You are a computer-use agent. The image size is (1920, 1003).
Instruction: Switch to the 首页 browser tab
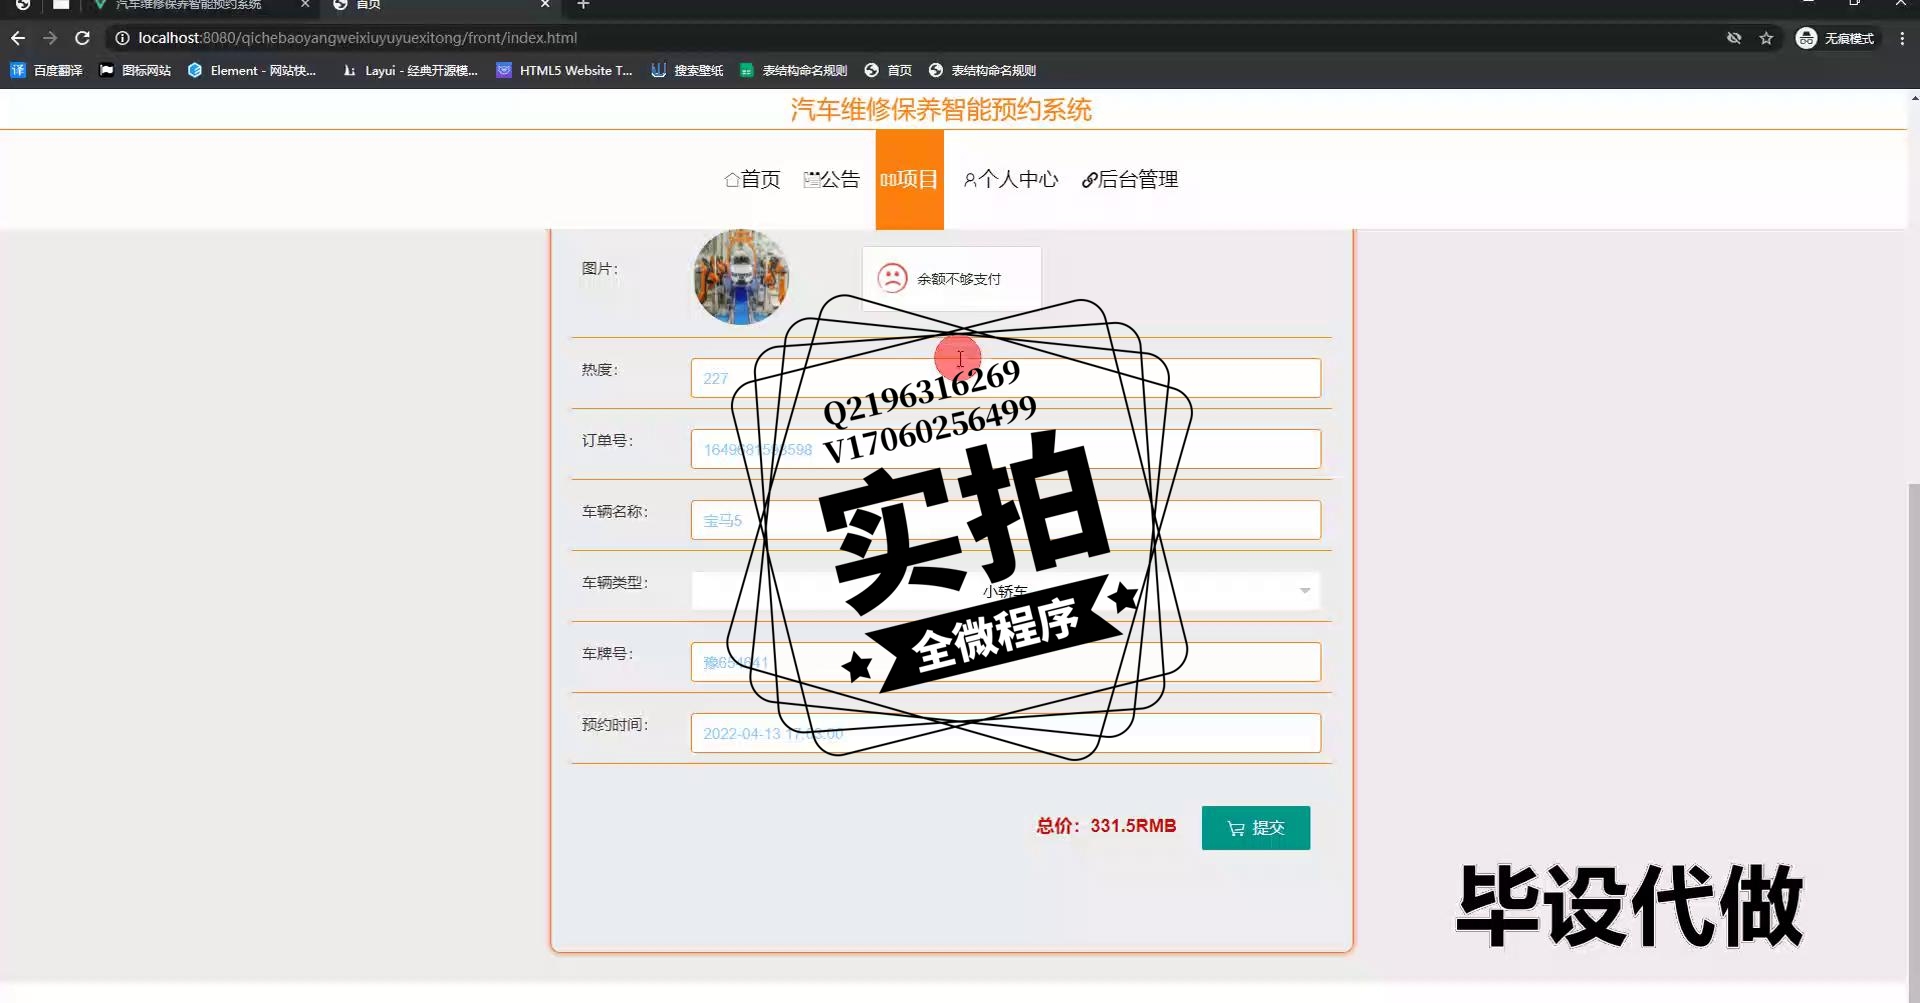440,5
